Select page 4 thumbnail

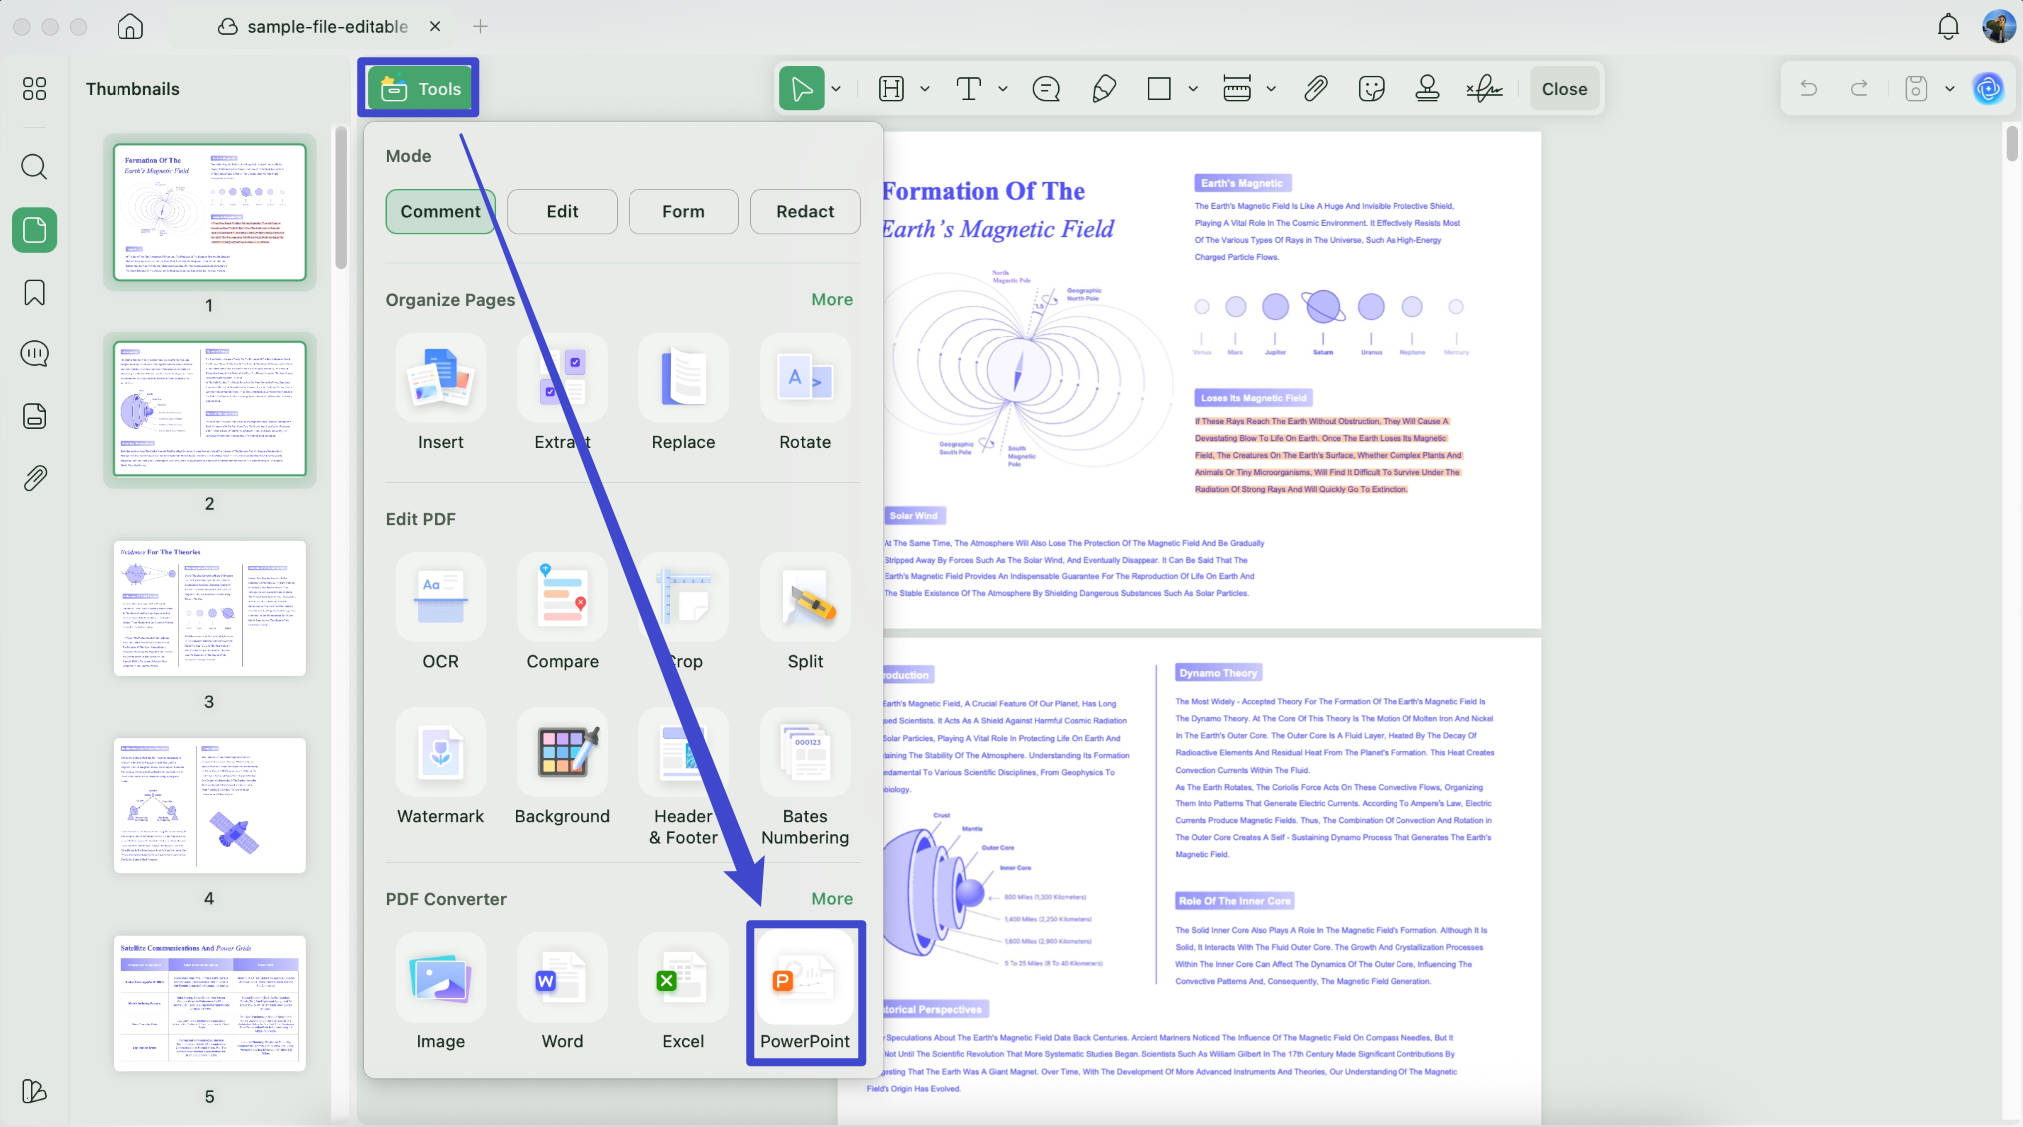coord(209,805)
